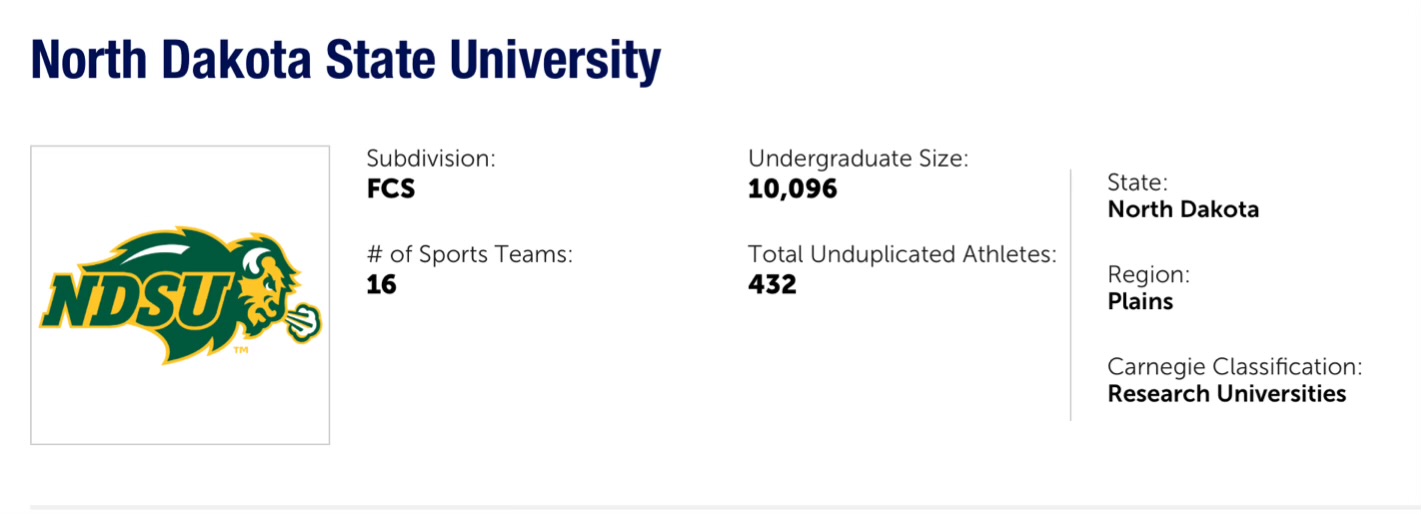This screenshot has height=515, width=1421.
Task: Select the Subdivision label
Action: click(431, 158)
